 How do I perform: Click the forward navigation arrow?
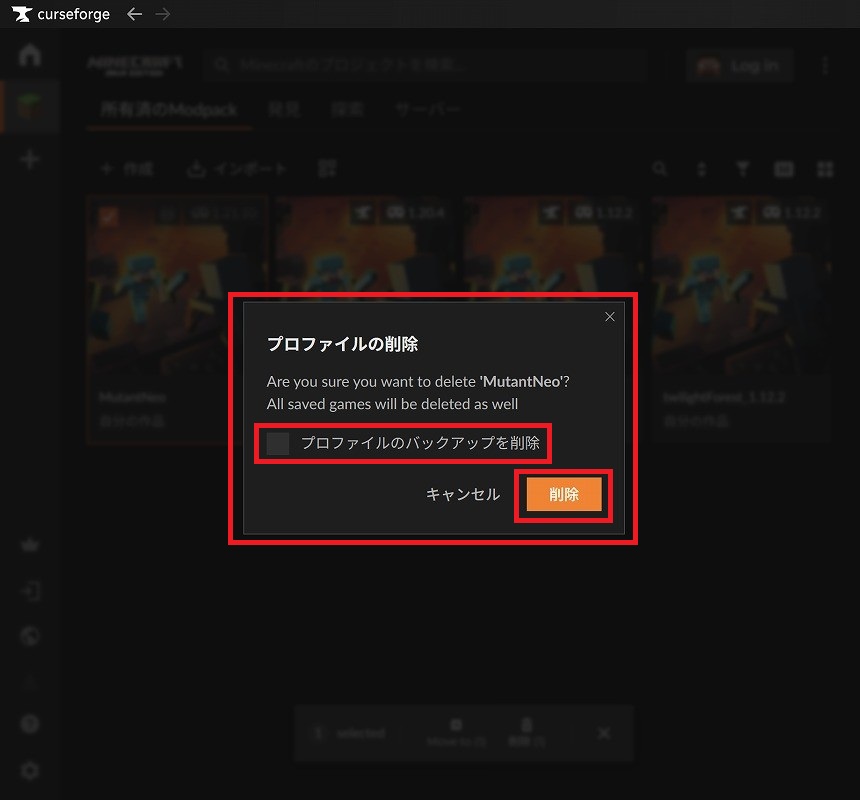164,14
